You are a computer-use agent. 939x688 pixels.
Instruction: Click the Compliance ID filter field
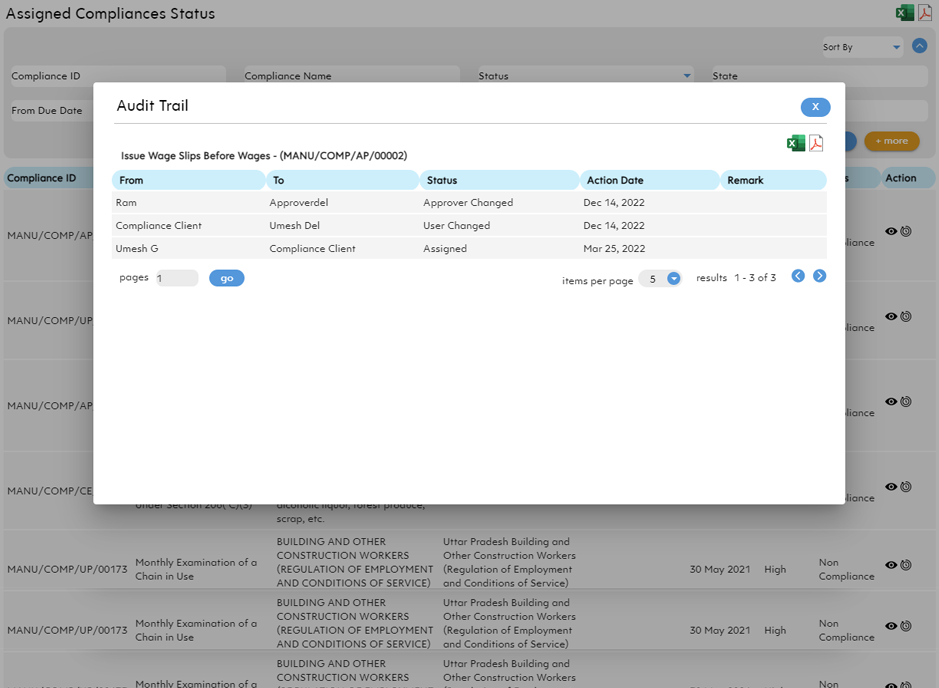click(118, 75)
